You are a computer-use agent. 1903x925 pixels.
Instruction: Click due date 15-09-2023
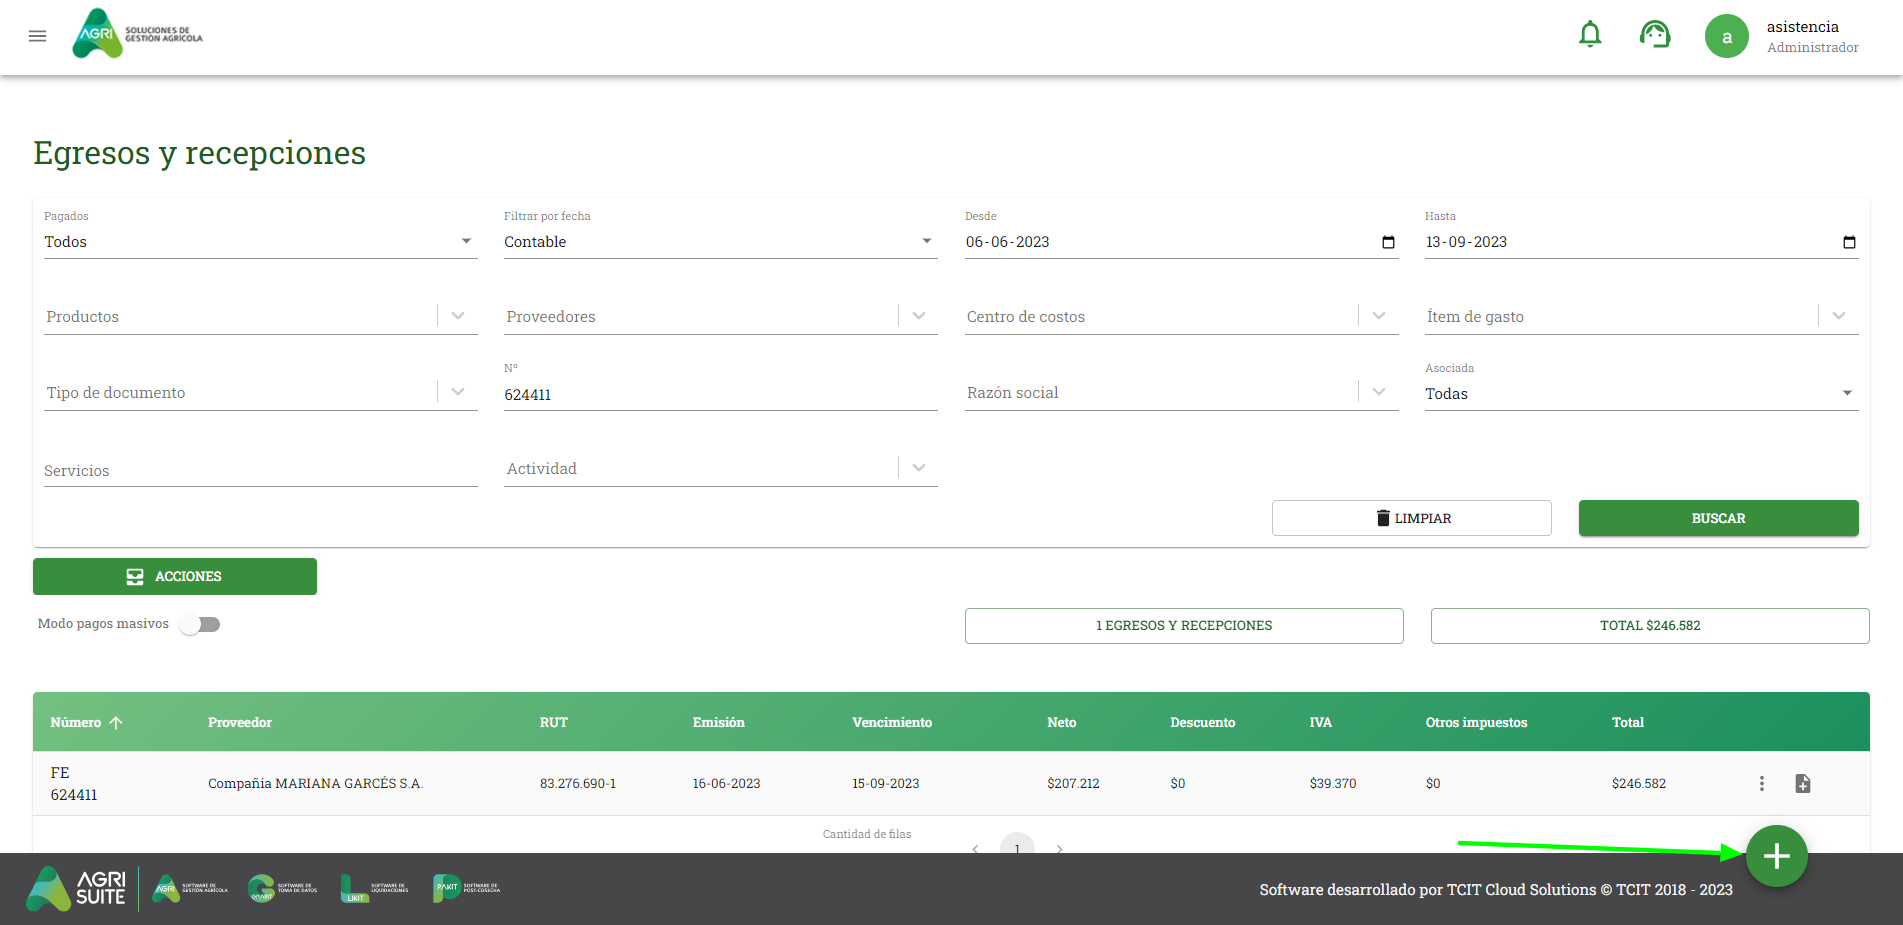click(886, 783)
